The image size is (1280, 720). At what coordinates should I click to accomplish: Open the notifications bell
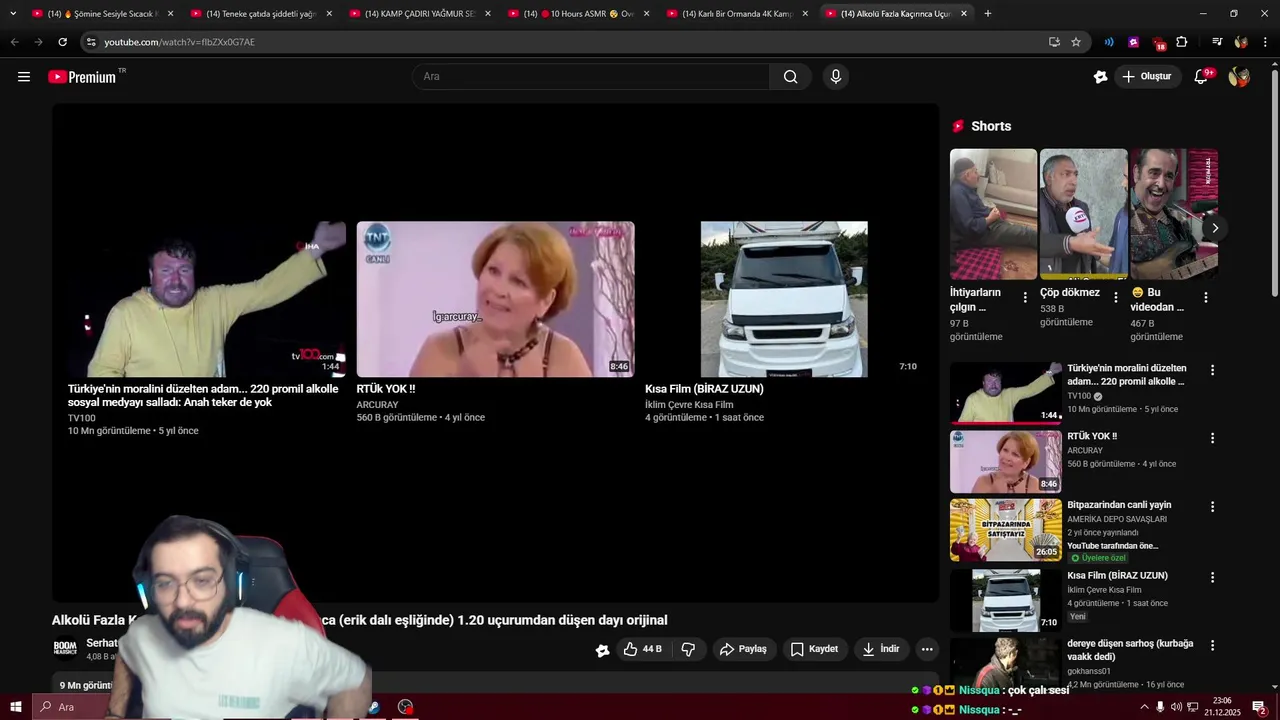(x=1202, y=77)
